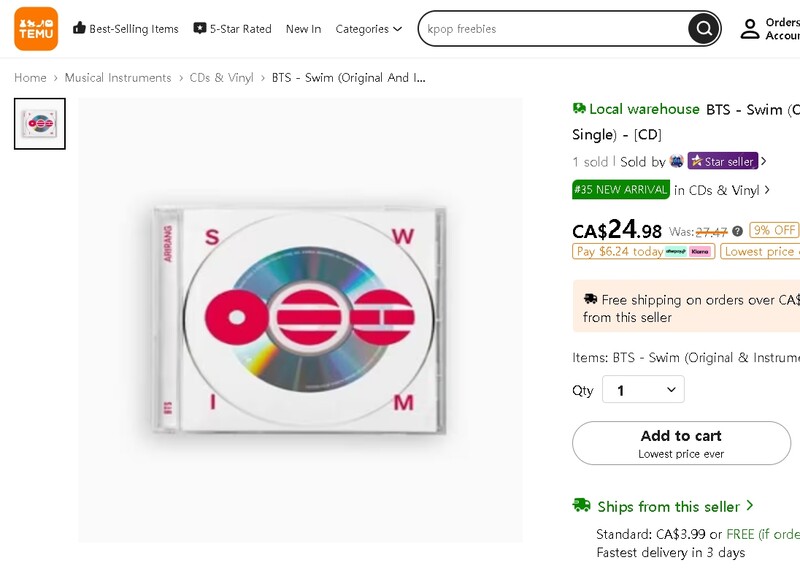Open the CDs & Vinyl breadcrumb link
800x568 pixels.
tap(221, 78)
